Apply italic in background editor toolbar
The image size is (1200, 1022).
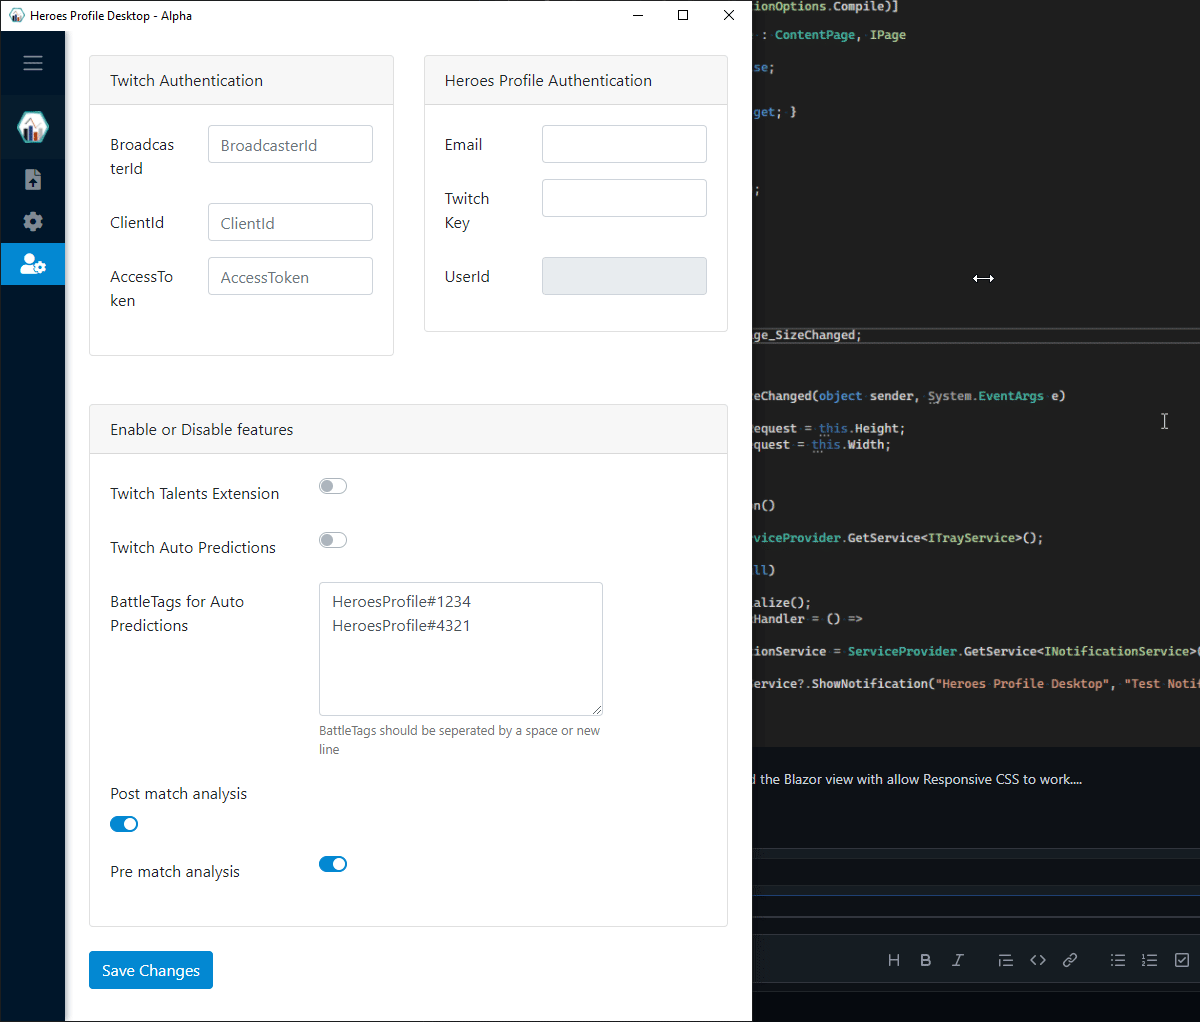(x=958, y=960)
